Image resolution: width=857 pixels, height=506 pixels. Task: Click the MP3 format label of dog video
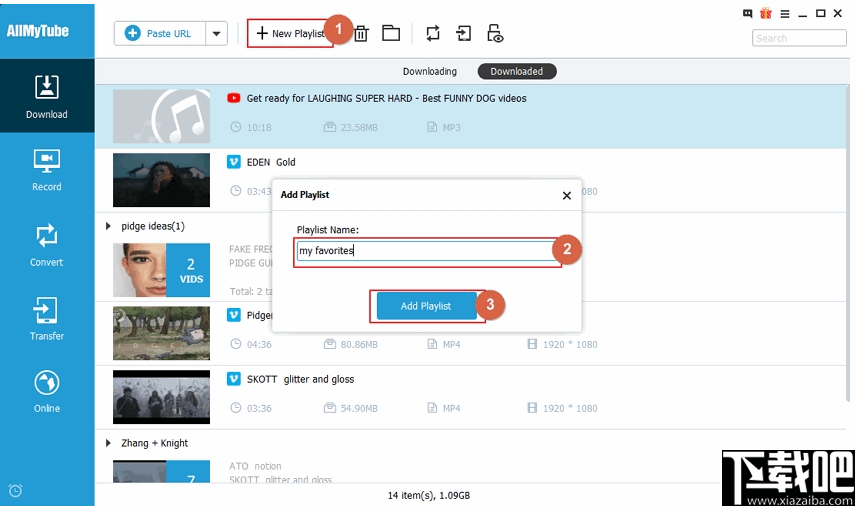coord(451,127)
